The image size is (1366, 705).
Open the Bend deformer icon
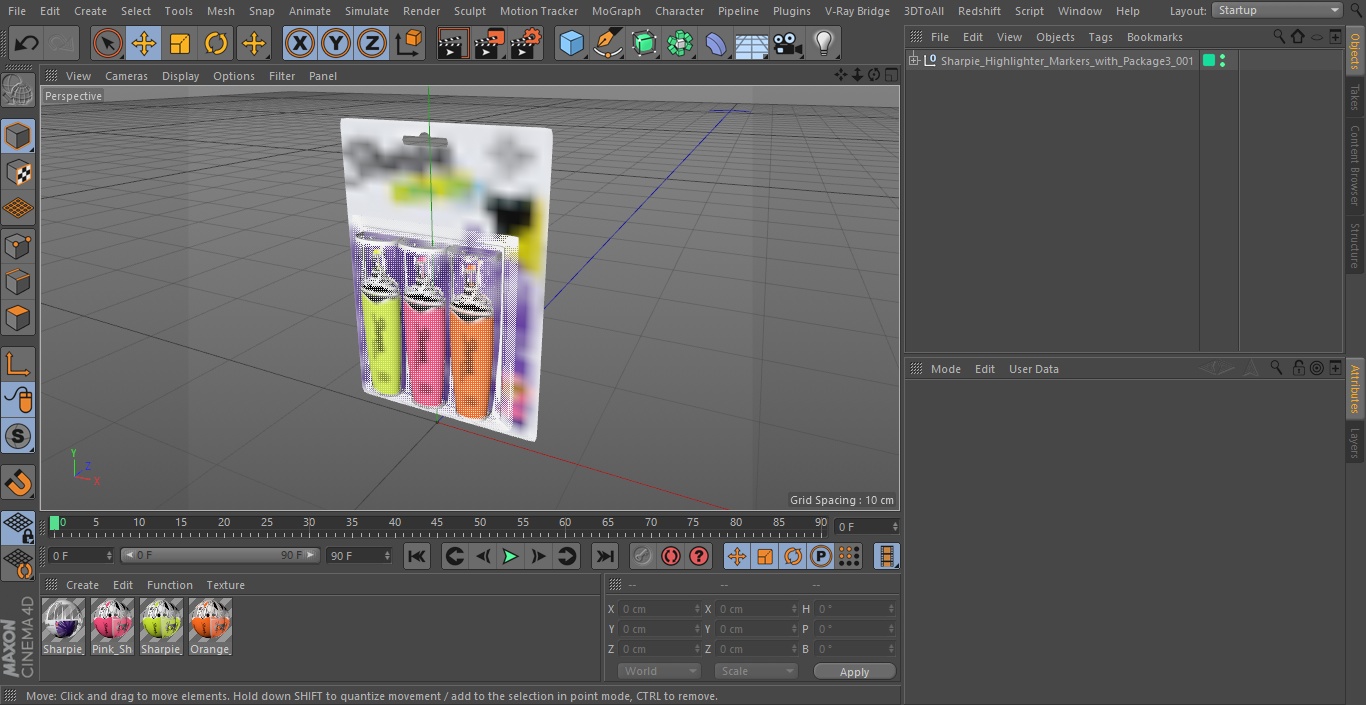(716, 43)
